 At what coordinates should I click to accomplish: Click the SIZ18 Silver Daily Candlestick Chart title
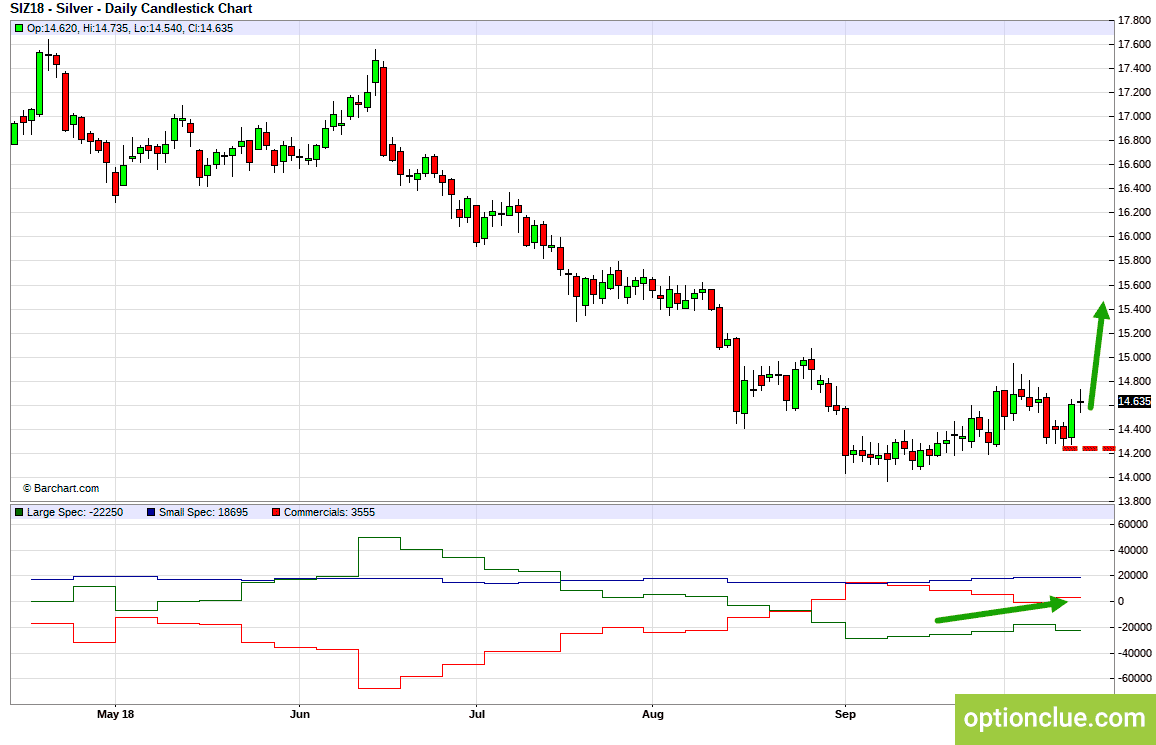tap(131, 9)
